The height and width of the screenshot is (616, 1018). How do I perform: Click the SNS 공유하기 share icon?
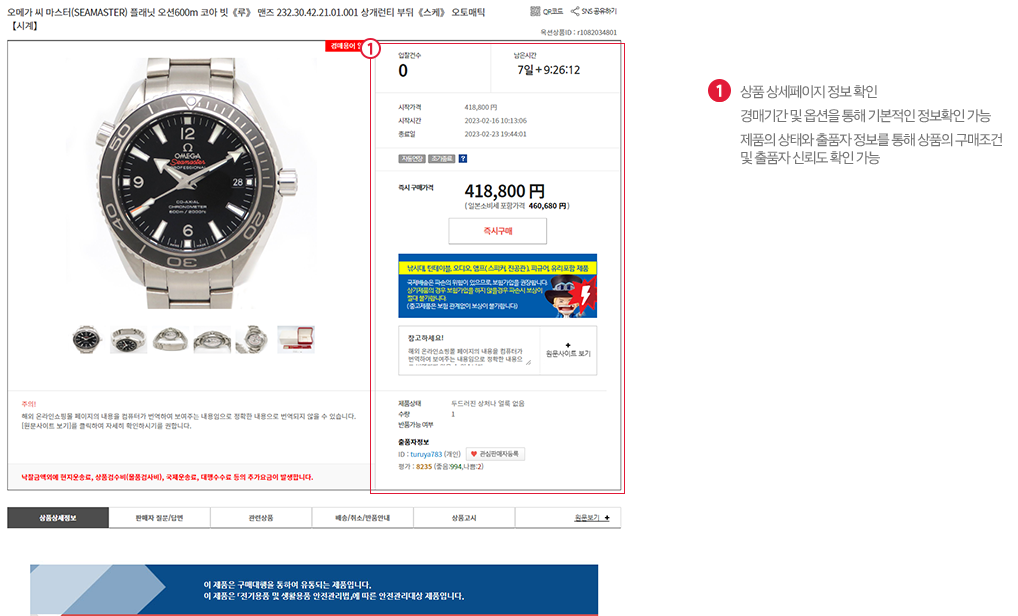[575, 11]
